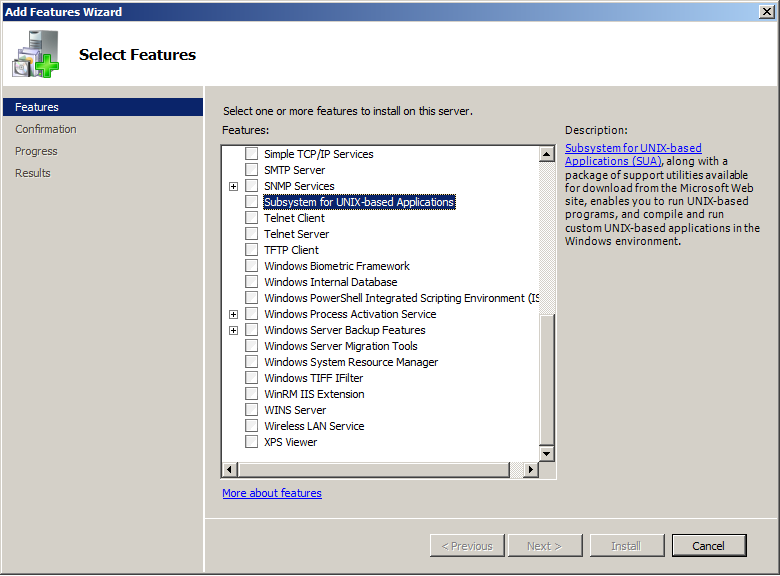Select the Windows Internal Database row text
Viewport: 780px width, 576px height.
(x=330, y=282)
